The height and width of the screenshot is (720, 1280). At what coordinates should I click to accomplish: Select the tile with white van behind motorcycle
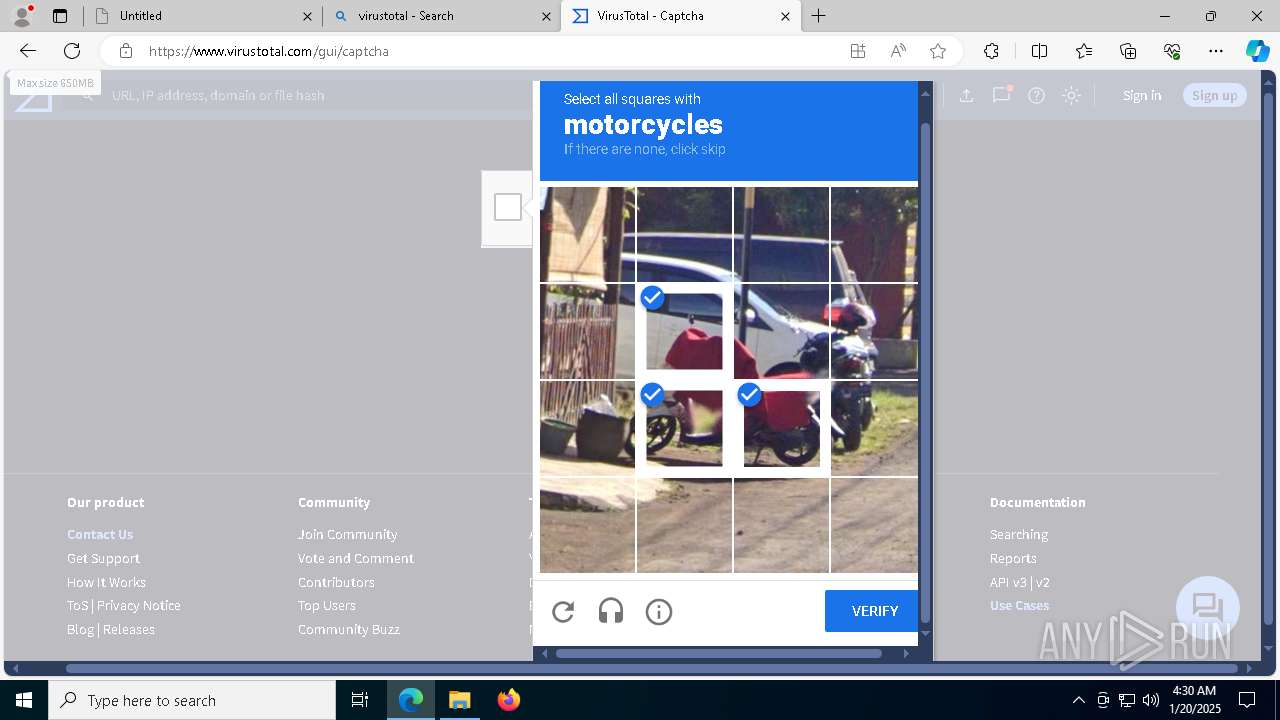pos(782,332)
